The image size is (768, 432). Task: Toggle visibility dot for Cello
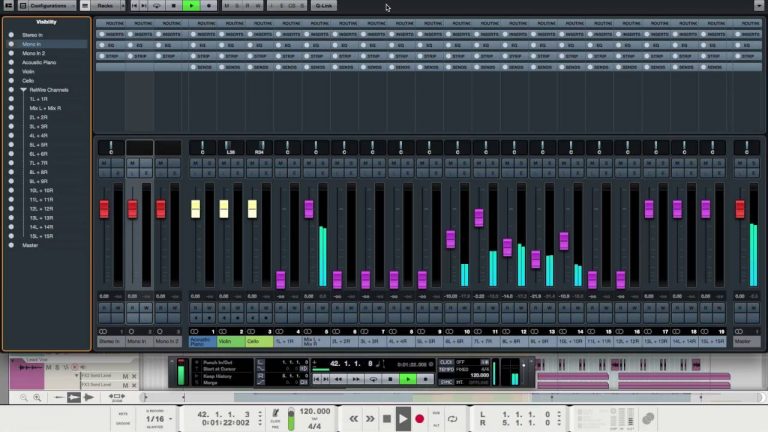11,80
